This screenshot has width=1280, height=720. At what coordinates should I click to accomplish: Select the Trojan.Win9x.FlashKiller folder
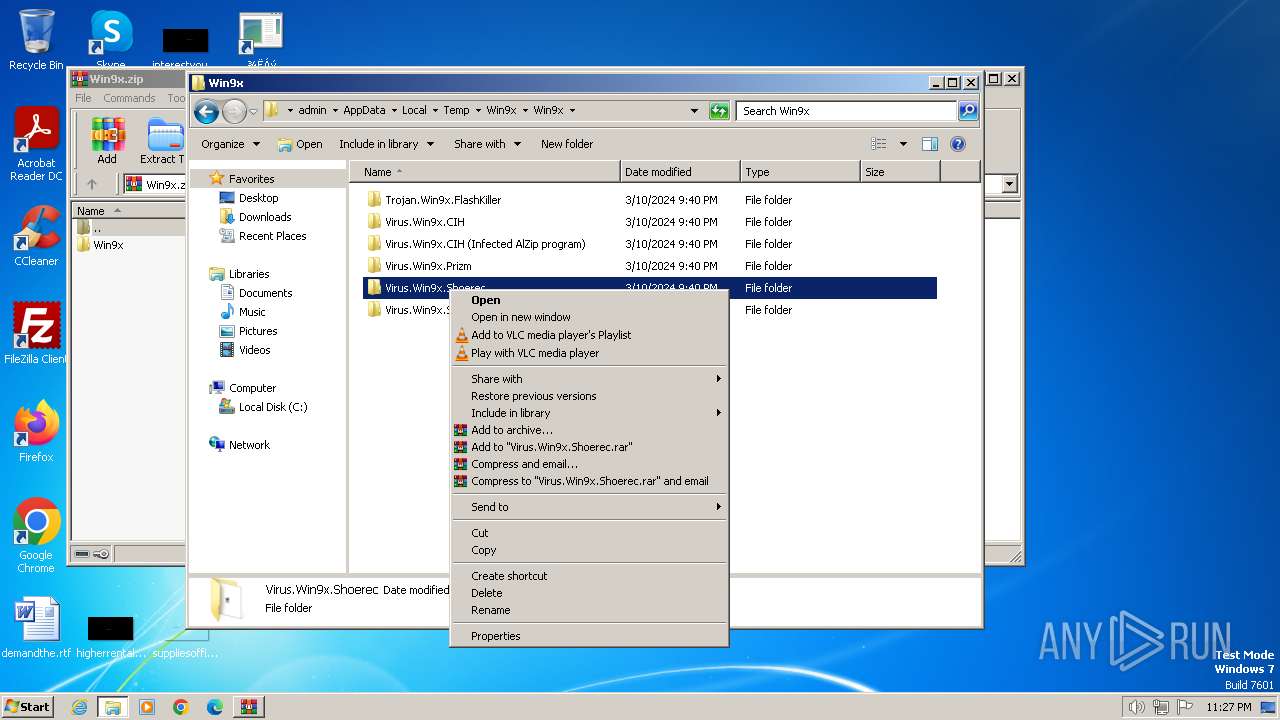point(443,200)
